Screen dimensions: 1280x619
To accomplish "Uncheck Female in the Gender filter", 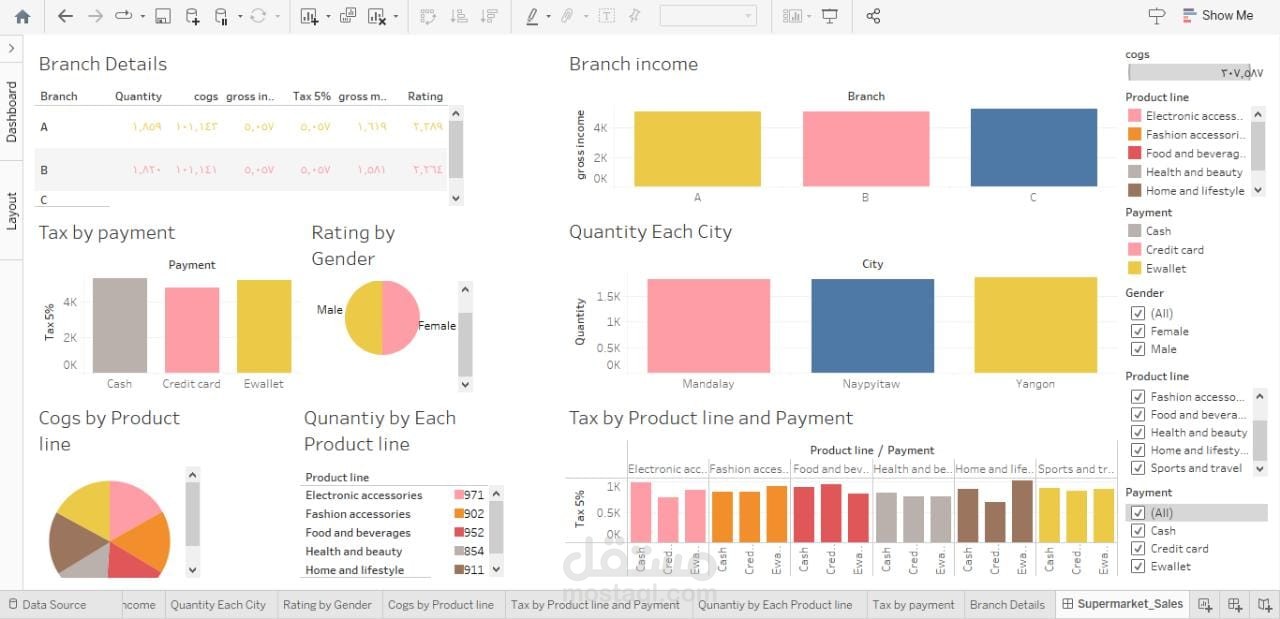I will [1138, 331].
